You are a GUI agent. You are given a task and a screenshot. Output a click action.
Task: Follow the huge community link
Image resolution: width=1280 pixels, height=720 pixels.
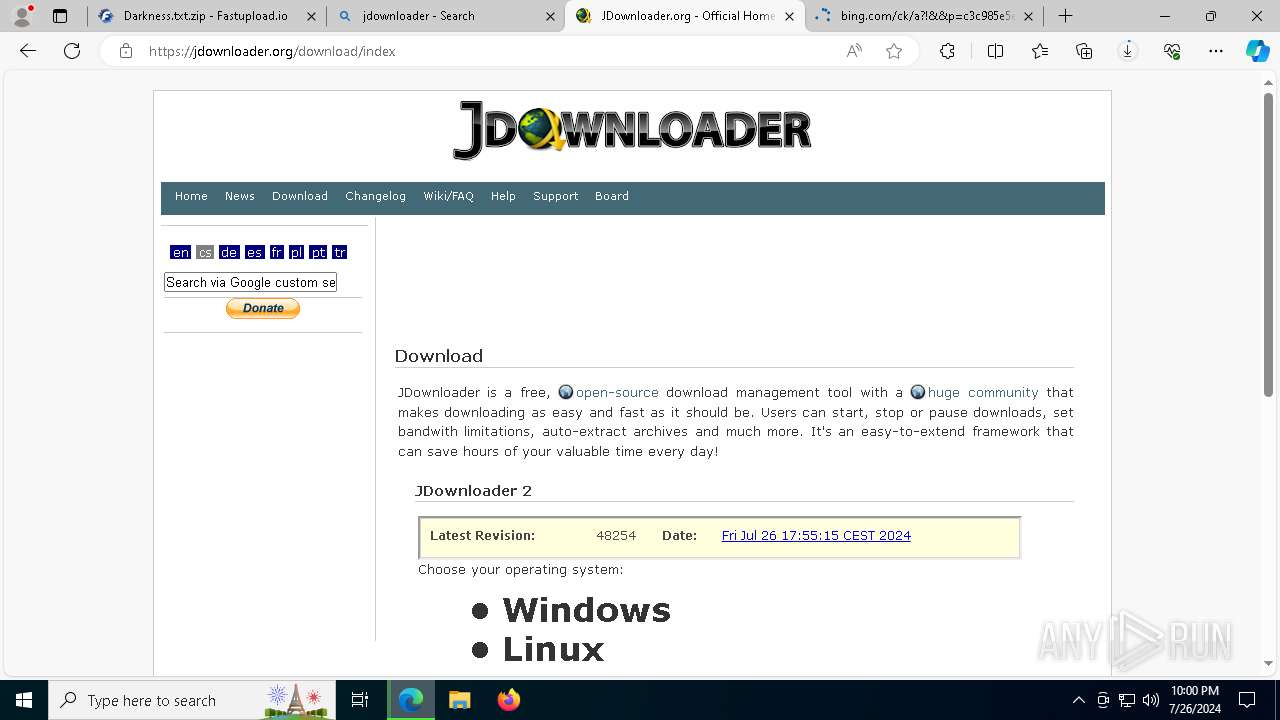click(x=983, y=392)
